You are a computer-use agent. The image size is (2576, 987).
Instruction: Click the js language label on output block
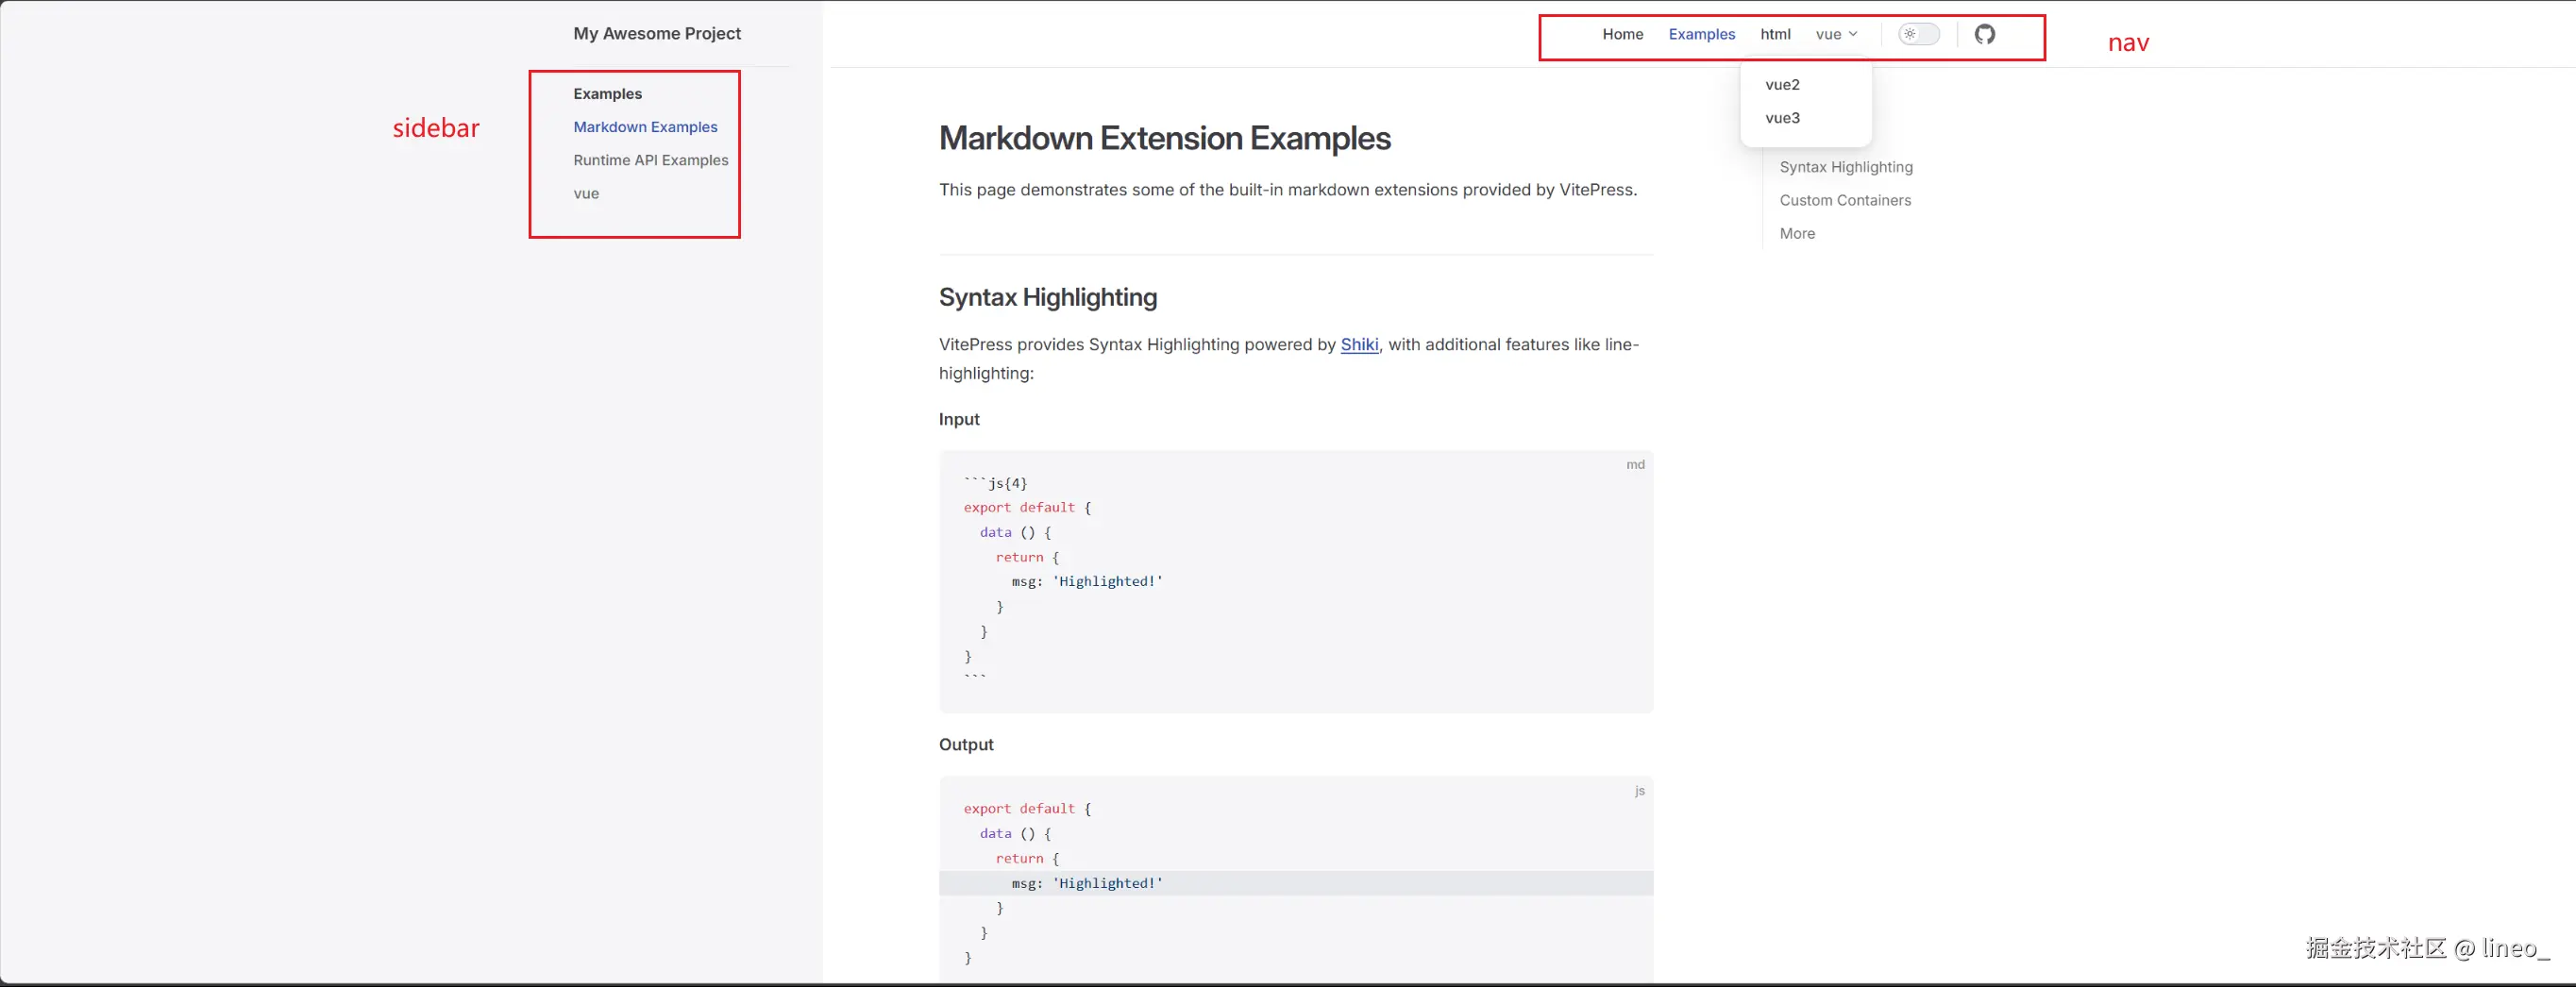(1639, 791)
